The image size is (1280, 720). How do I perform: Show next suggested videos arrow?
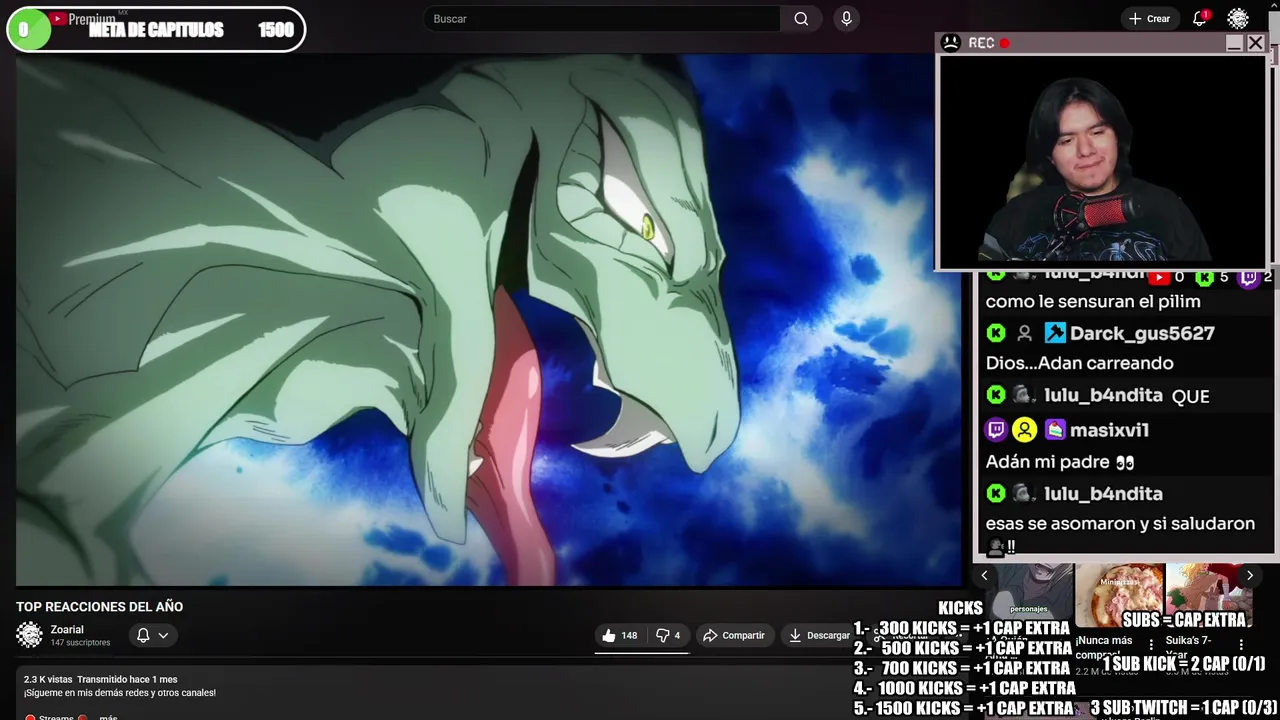point(1249,575)
